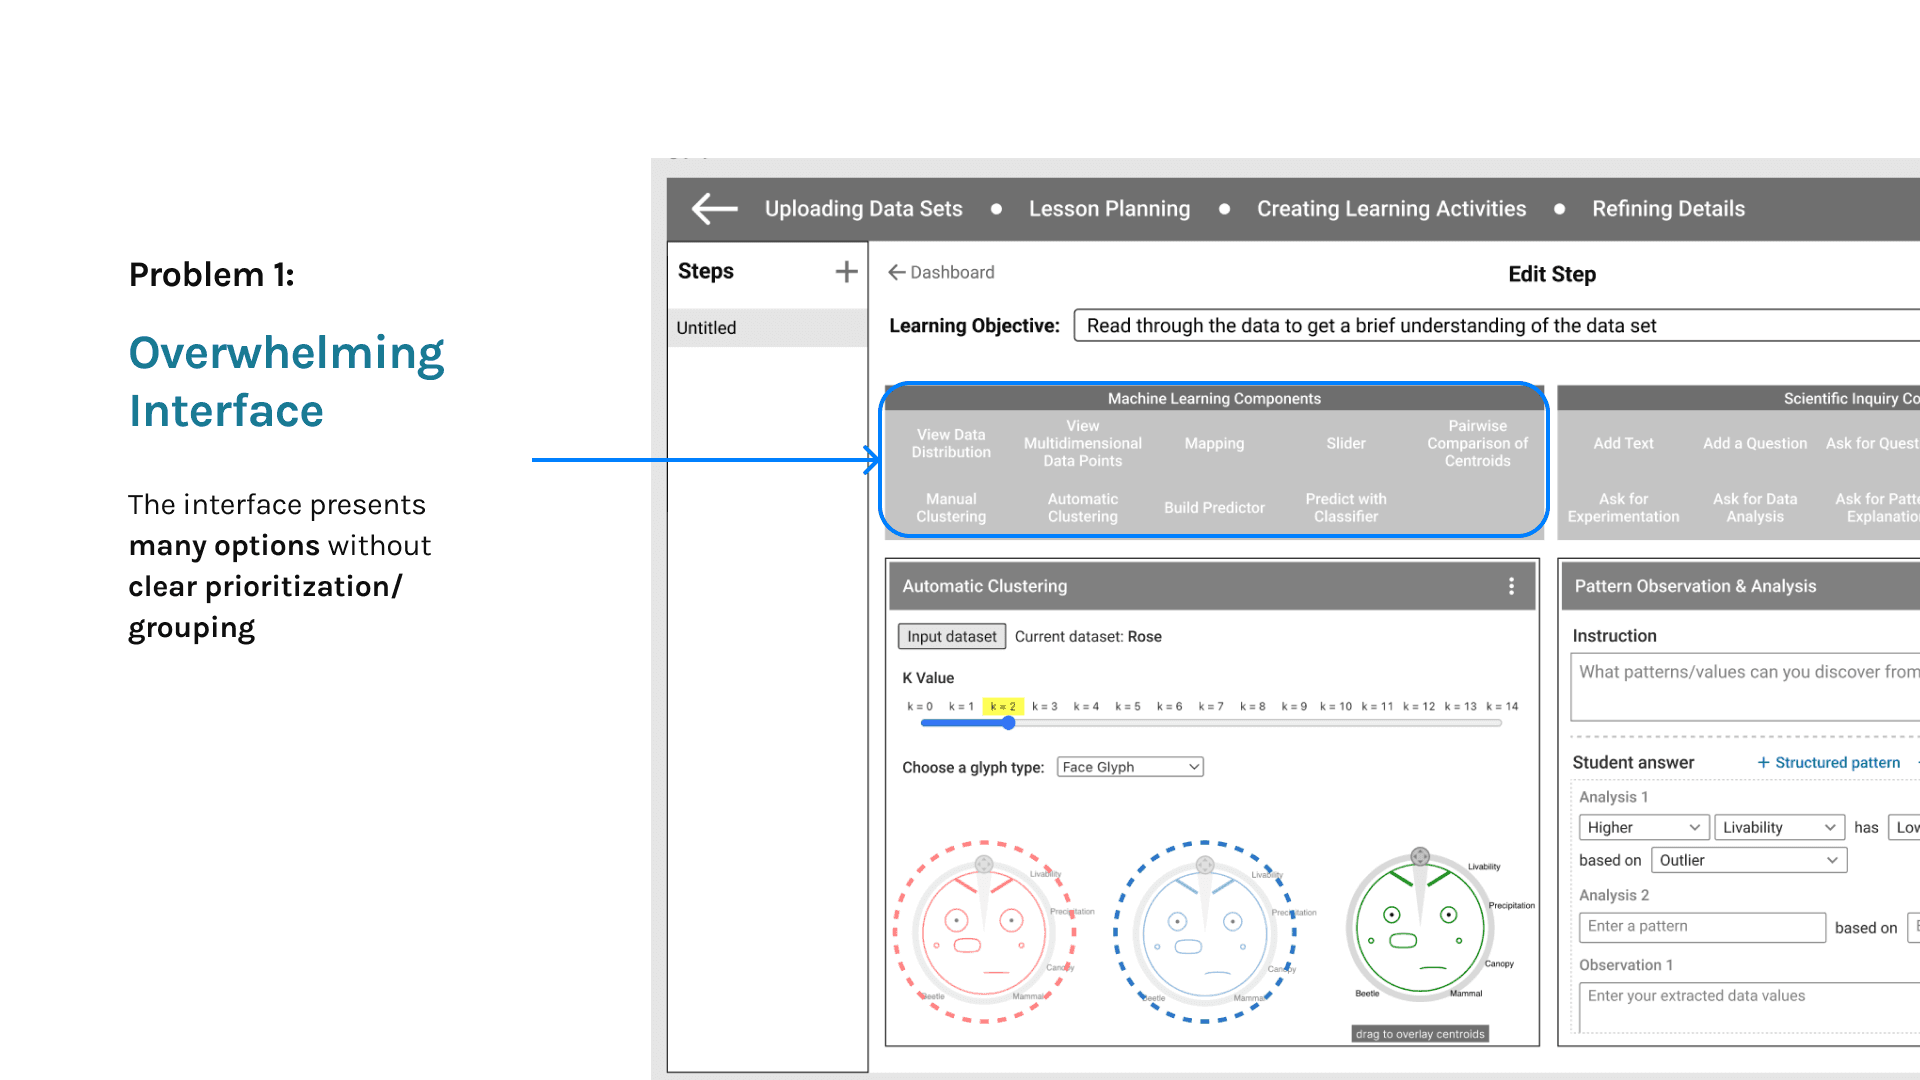Click the blue dashed face glyph
This screenshot has width=1920, height=1080.
(1204, 932)
